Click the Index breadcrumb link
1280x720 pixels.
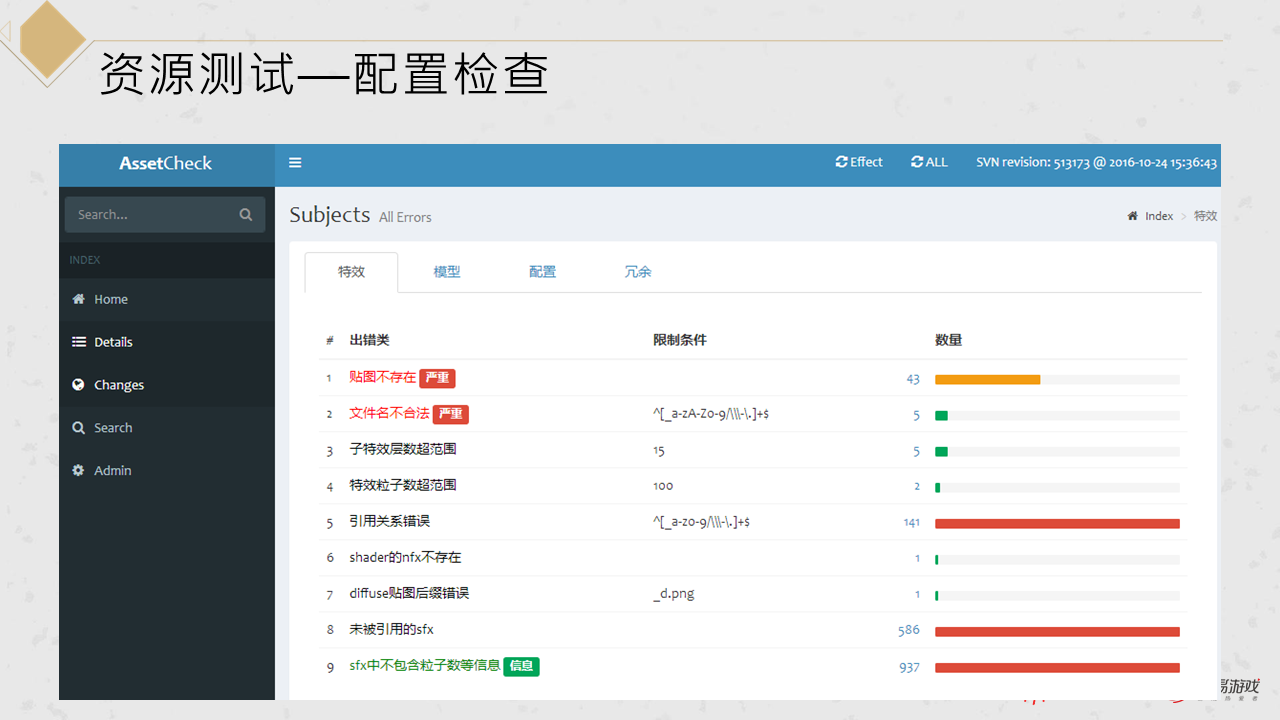(1159, 215)
